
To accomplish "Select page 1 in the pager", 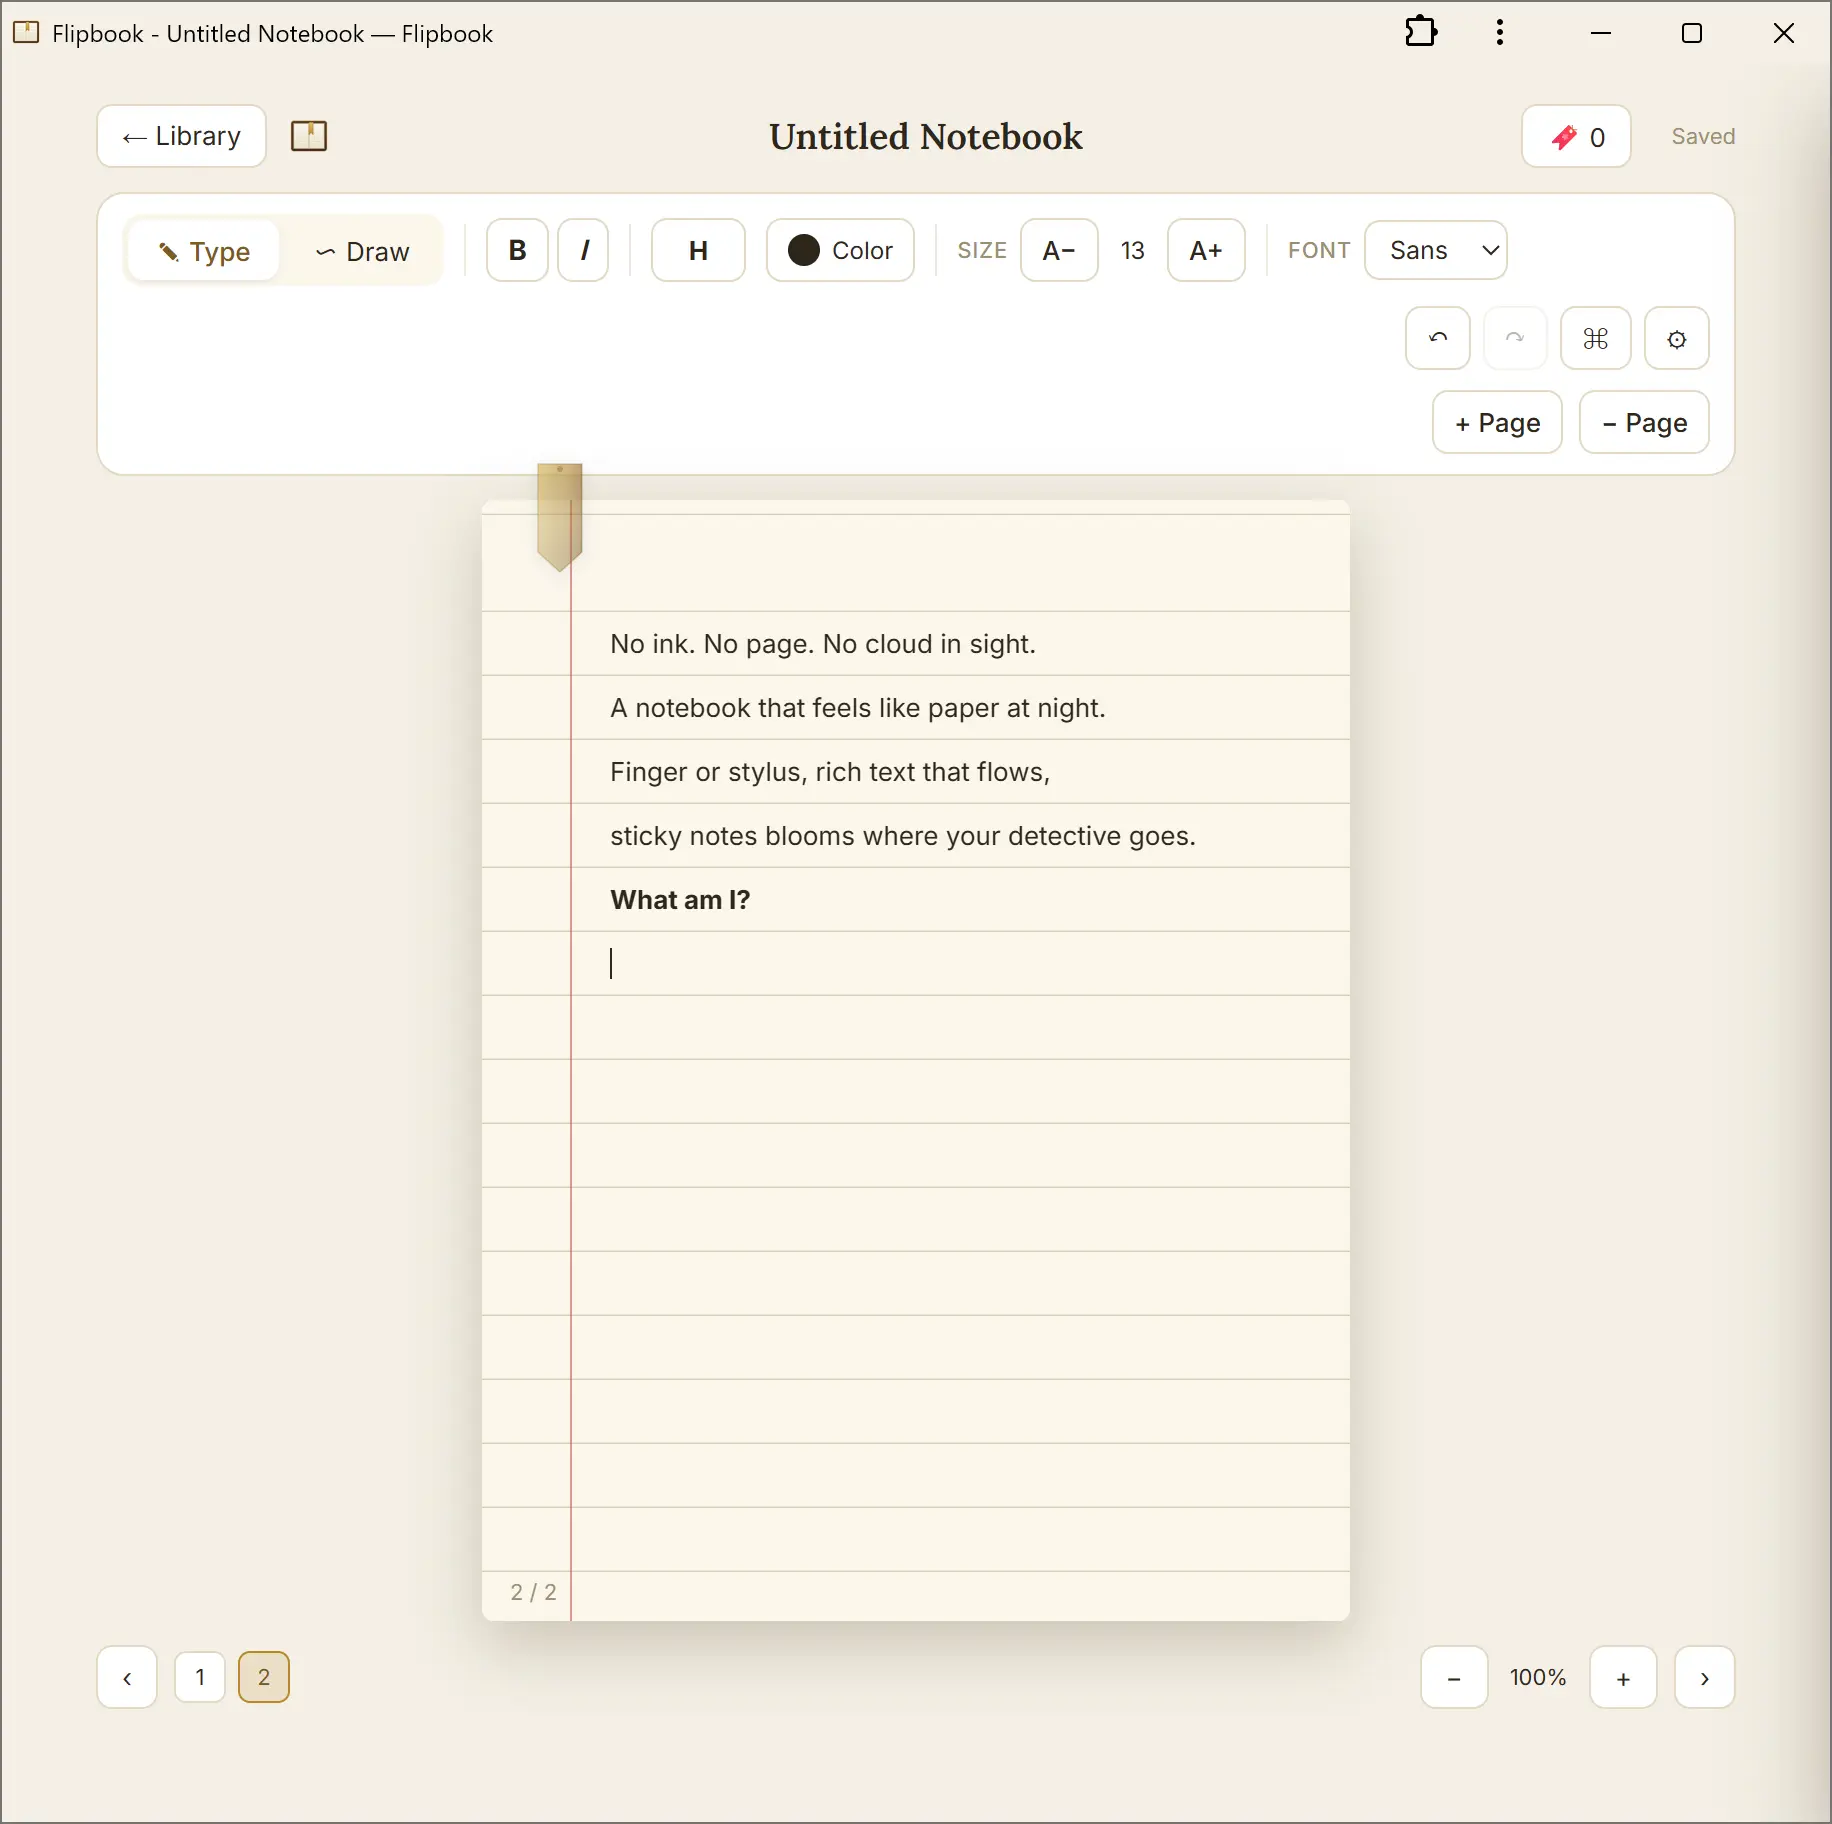I will [x=200, y=1677].
